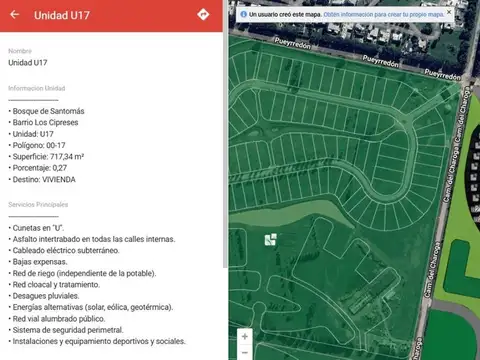The width and height of the screenshot is (480, 360).
Task: Select the 'Asfalto intertrabado' services line
Action: click(92, 239)
